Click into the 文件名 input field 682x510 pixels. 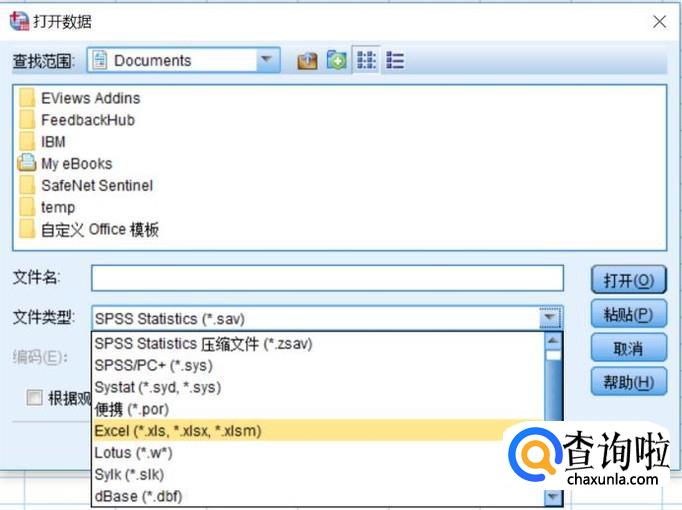coord(327,278)
